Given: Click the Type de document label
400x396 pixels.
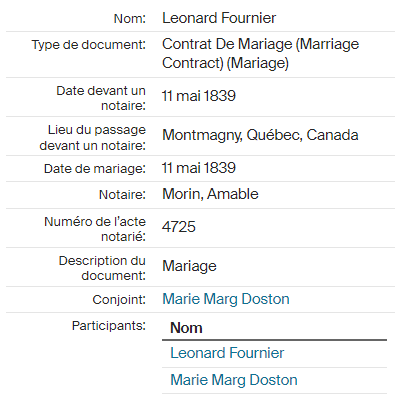Looking at the screenshot, I should (x=89, y=45).
